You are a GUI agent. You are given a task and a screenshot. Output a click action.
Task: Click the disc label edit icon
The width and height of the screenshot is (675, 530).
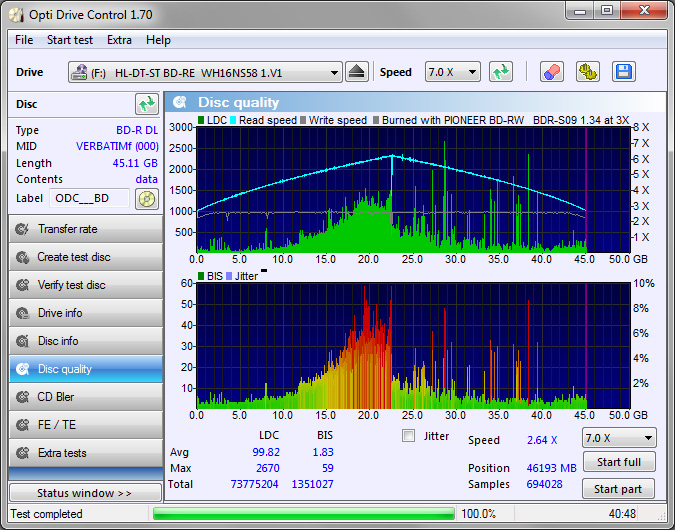point(147,198)
